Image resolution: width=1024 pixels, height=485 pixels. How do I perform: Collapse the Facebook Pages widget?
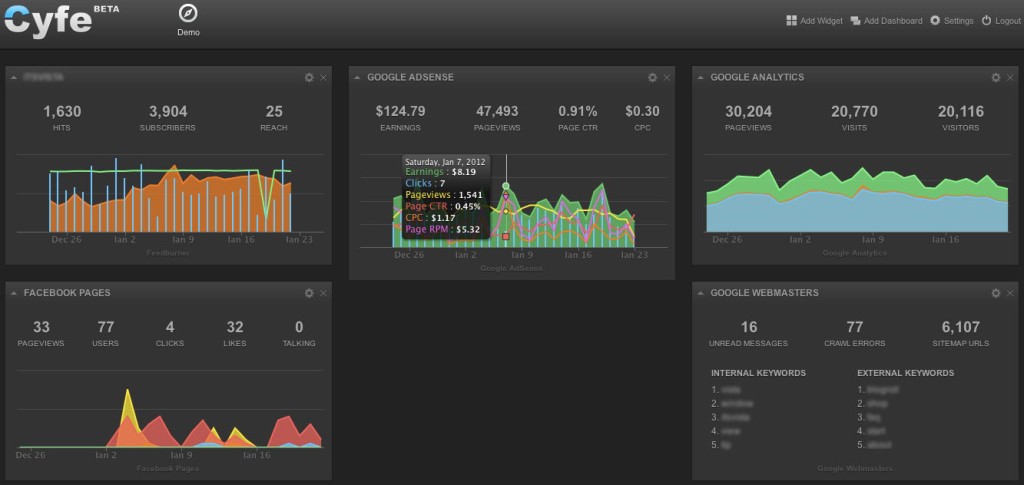click(14, 294)
